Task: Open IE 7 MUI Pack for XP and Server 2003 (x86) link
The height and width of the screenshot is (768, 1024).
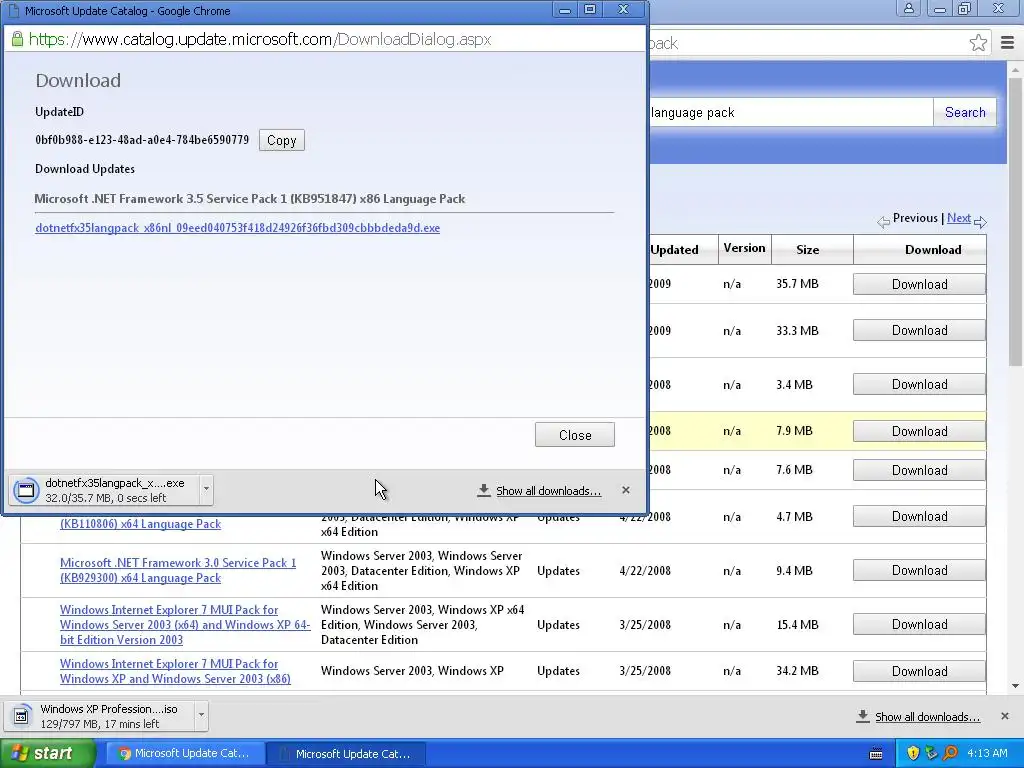Action: [x=175, y=671]
